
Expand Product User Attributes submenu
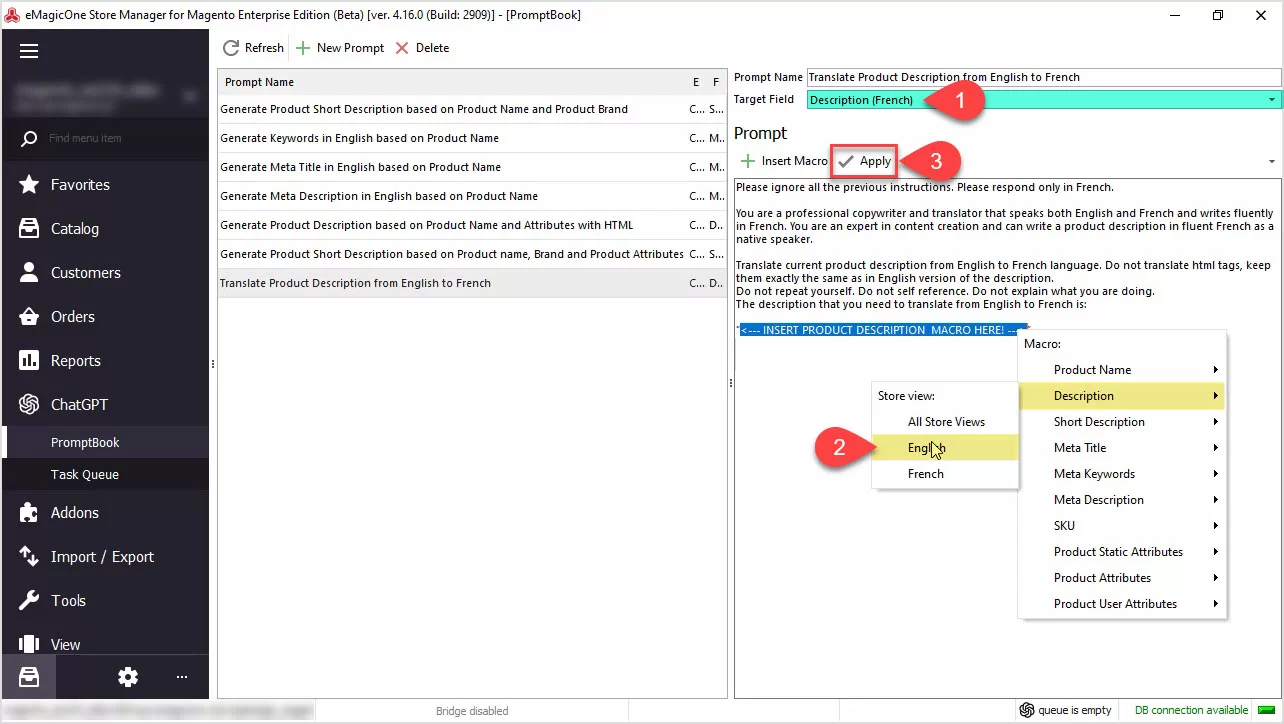(1121, 604)
